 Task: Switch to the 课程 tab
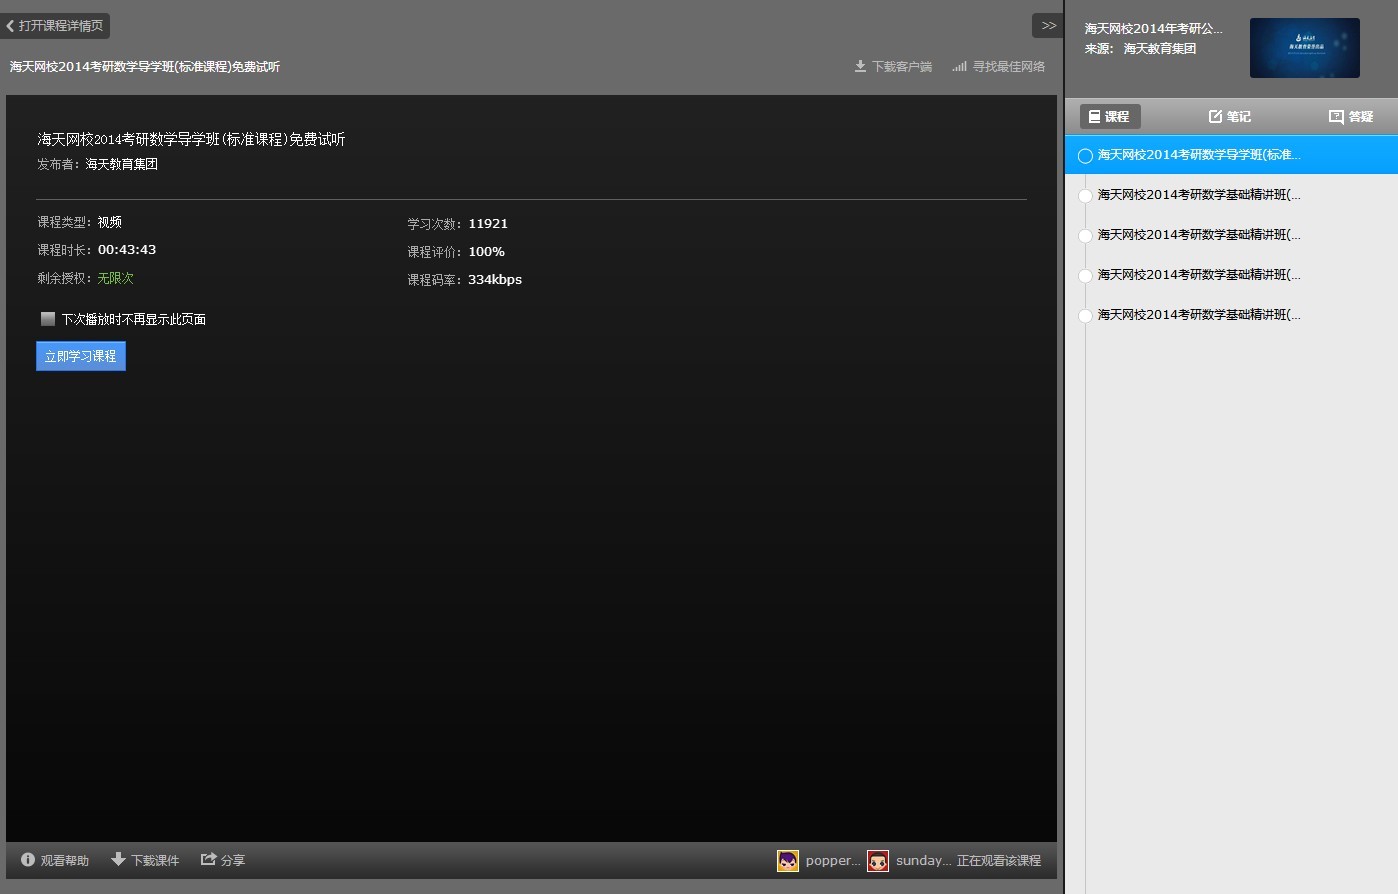(x=1109, y=117)
